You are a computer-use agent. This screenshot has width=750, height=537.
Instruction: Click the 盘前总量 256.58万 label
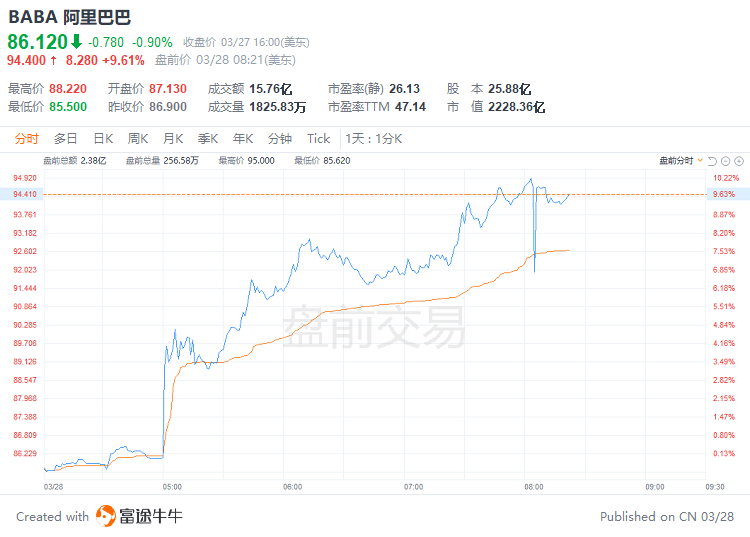[x=162, y=161]
